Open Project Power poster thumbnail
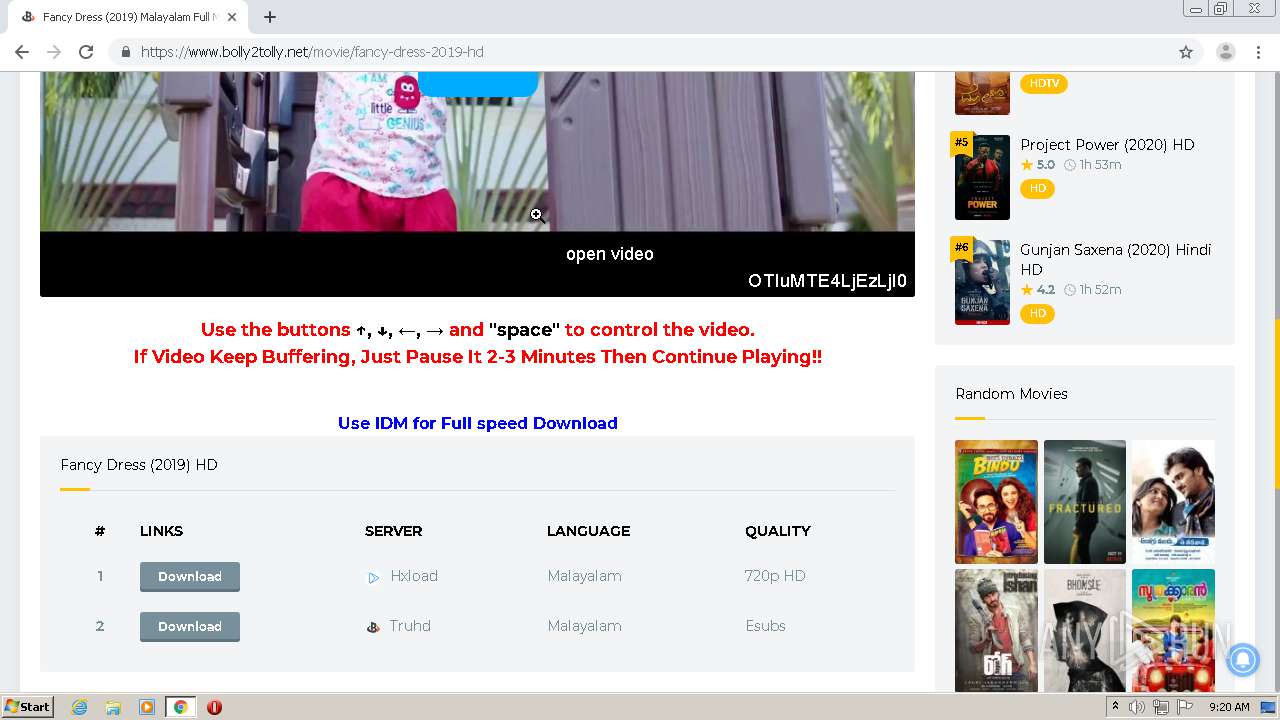 coord(982,177)
